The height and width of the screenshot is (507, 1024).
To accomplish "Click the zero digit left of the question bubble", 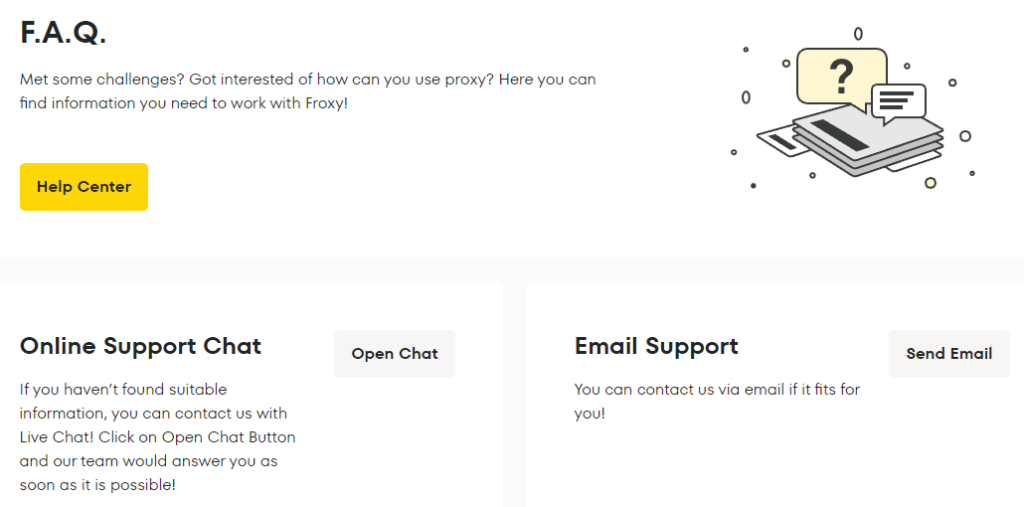I will (745, 97).
